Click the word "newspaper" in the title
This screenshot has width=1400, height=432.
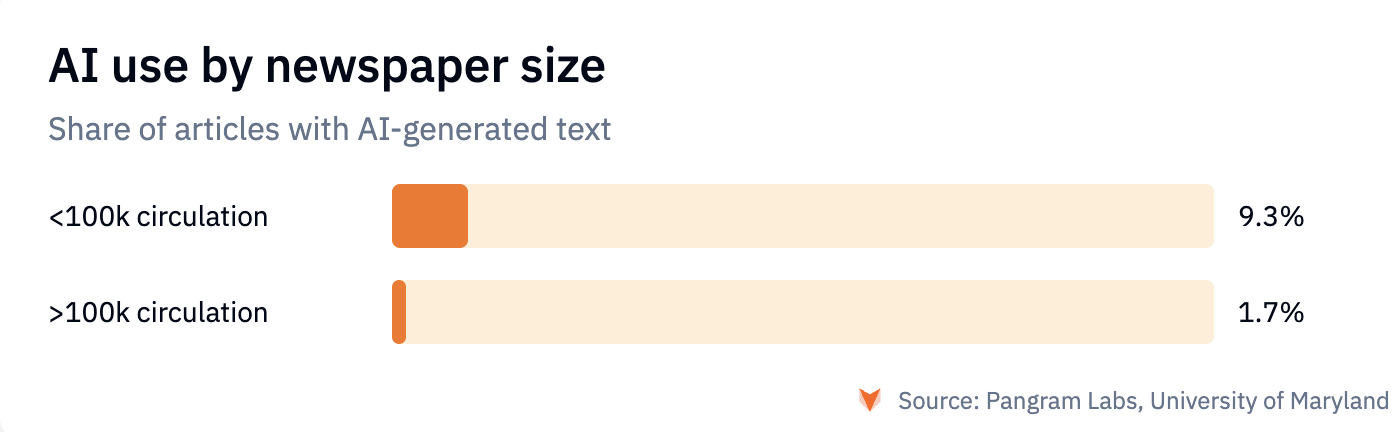[x=370, y=68]
